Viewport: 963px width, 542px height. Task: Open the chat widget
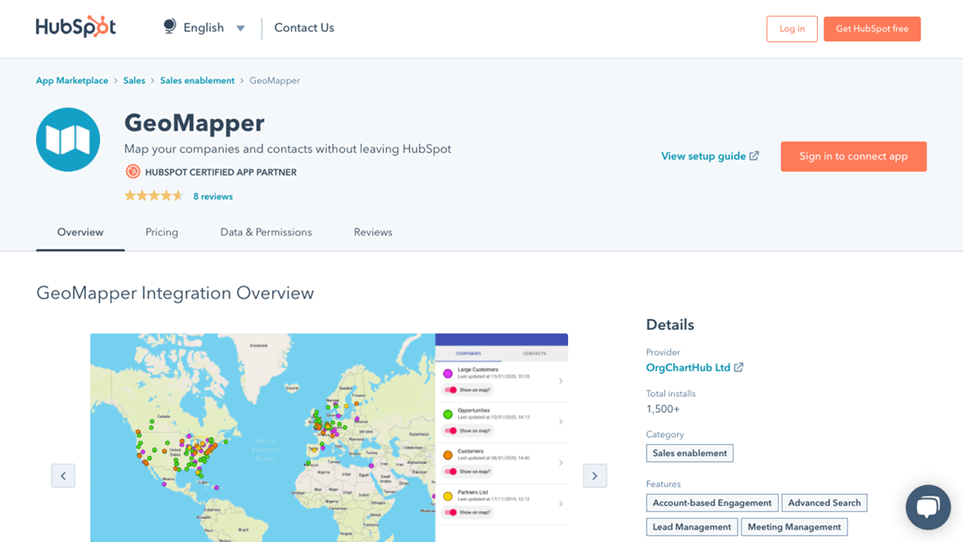click(928, 507)
